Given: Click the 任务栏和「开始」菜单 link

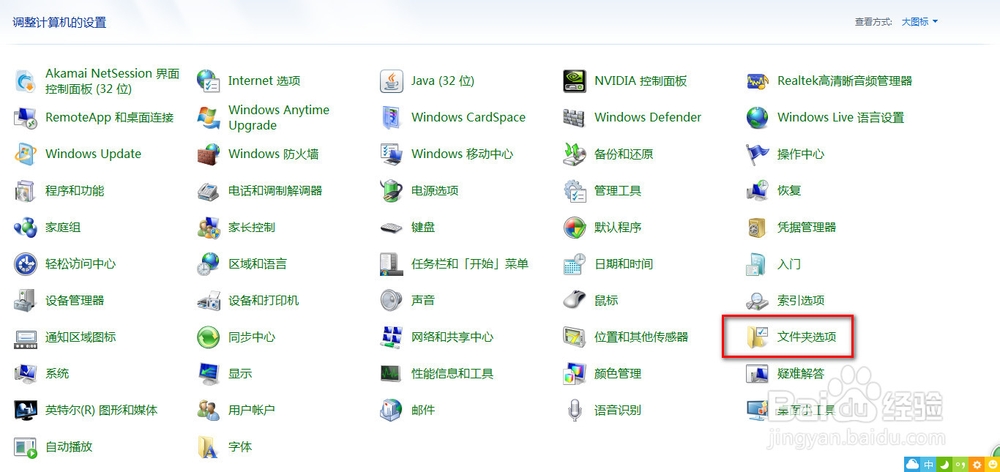Looking at the screenshot, I should (x=470, y=263).
